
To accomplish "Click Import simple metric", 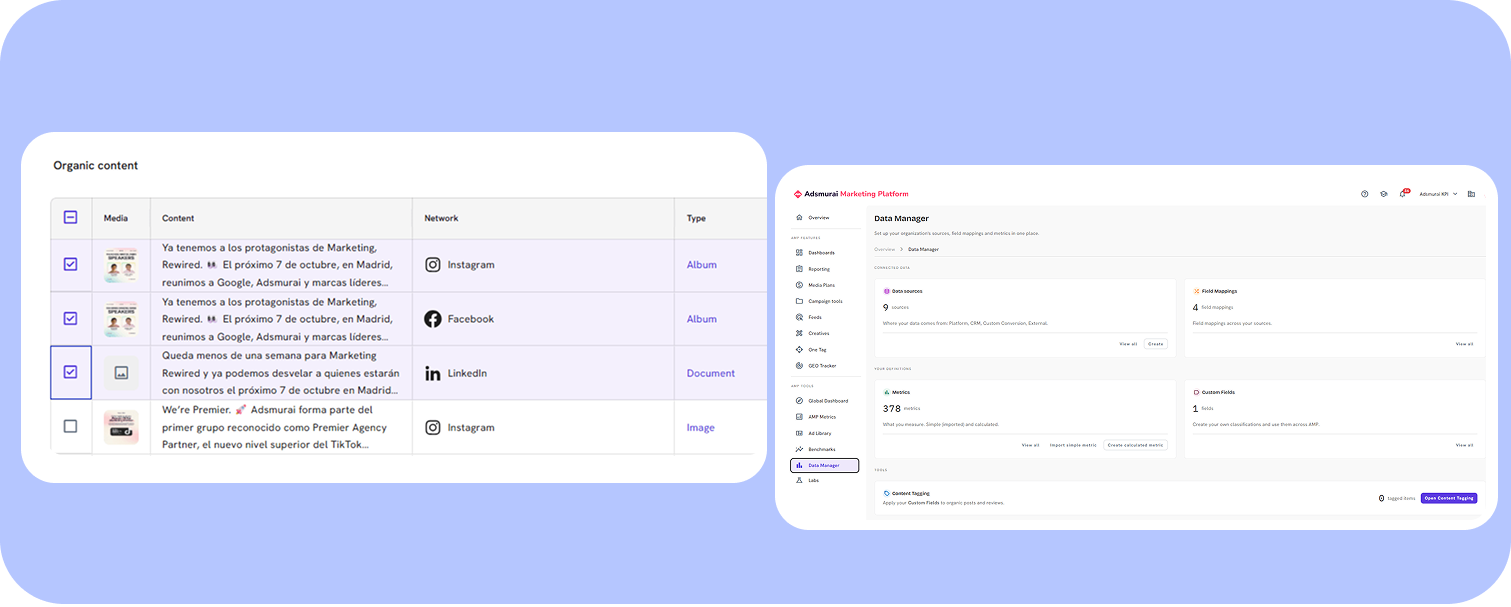I will [x=1073, y=445].
